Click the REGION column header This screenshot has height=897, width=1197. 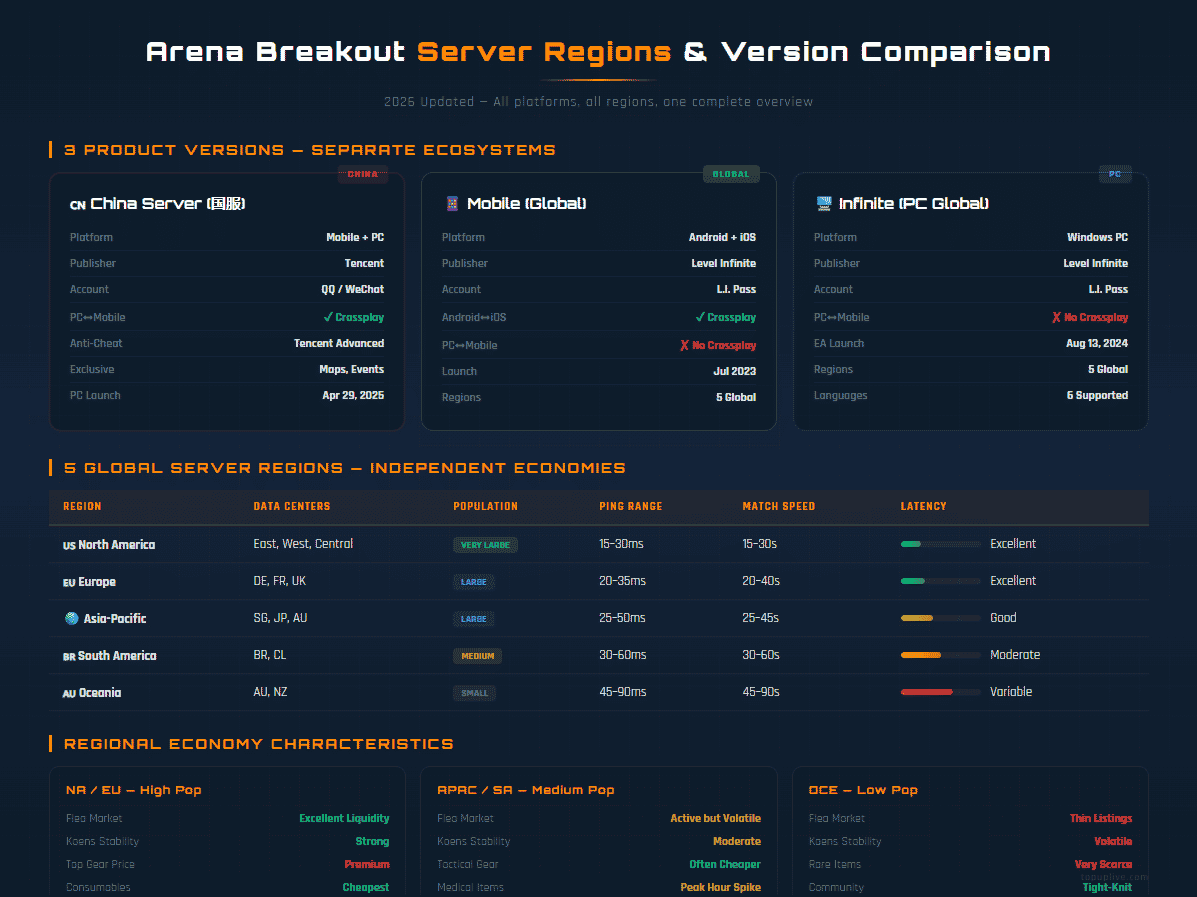[82, 506]
